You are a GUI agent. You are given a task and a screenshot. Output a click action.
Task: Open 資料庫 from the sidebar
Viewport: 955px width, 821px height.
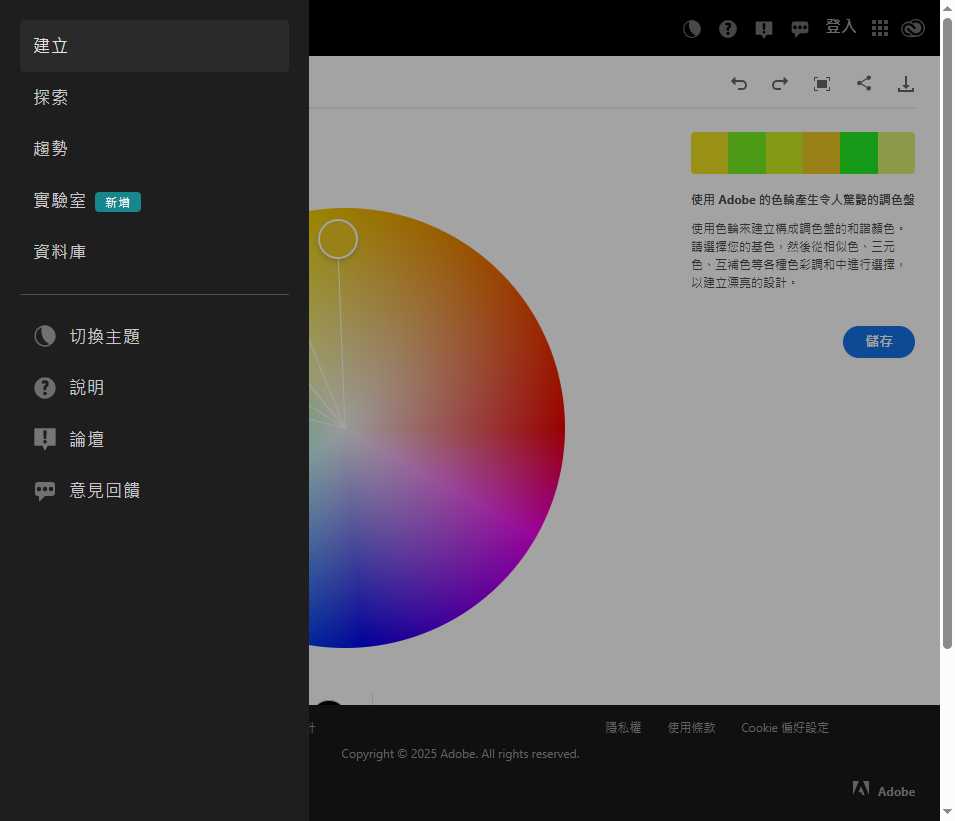click(x=60, y=251)
